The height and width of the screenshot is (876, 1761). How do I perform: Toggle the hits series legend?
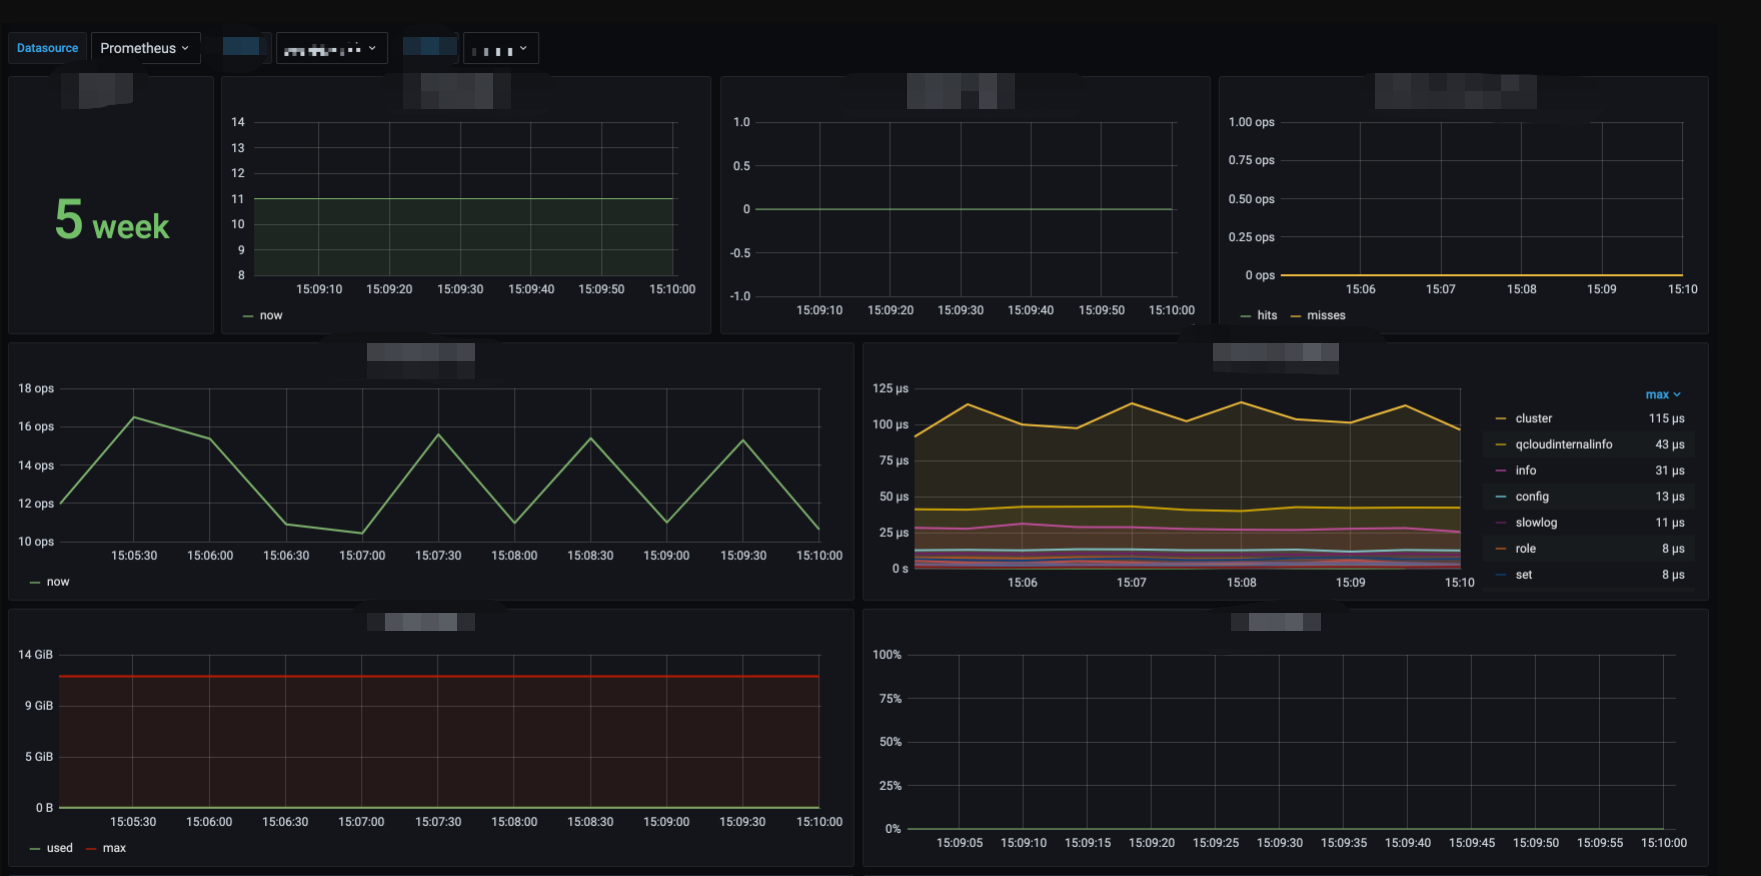[x=1266, y=316]
